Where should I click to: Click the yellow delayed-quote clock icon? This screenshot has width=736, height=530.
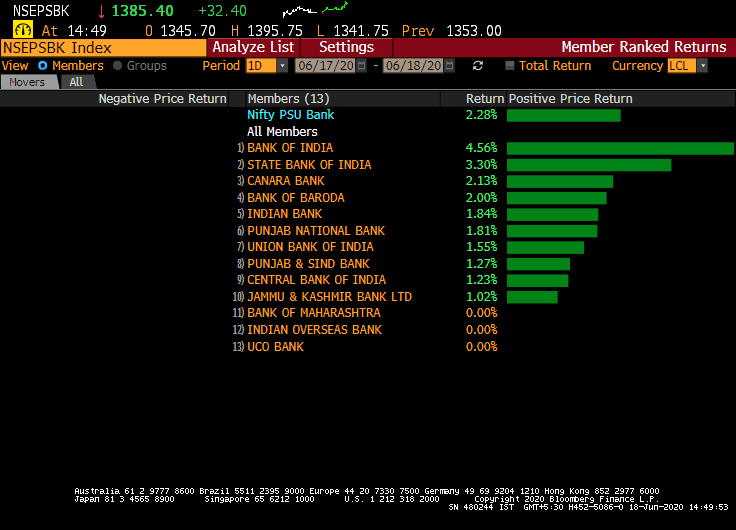coord(21,30)
